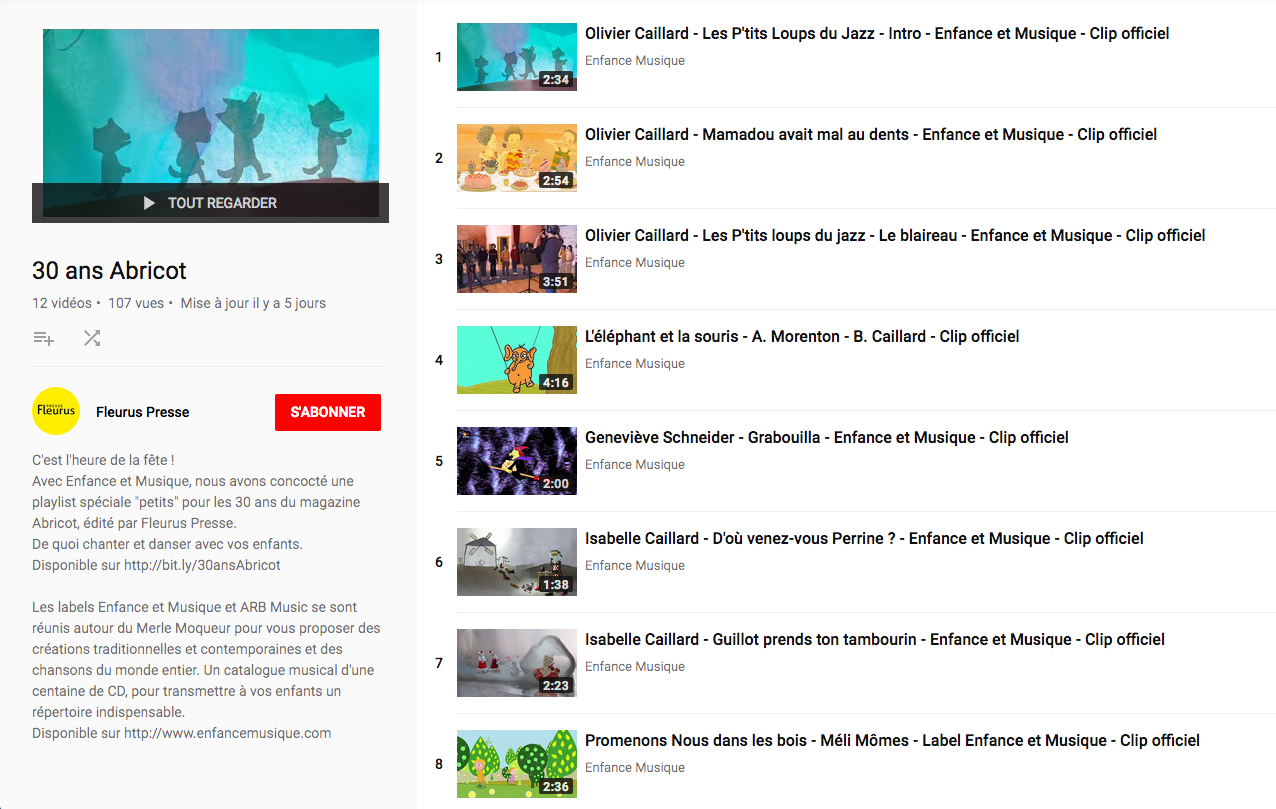Click the Mise à jour il y a 5 jours text
1276x809 pixels.
click(253, 303)
